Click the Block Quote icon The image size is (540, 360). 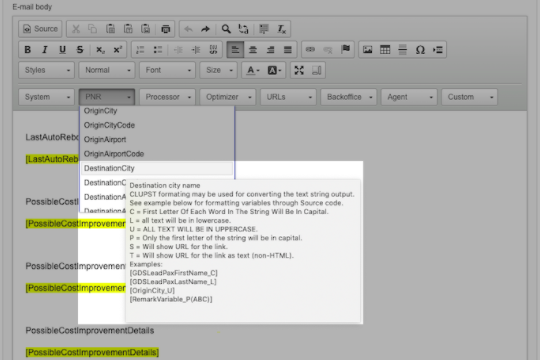(213, 50)
